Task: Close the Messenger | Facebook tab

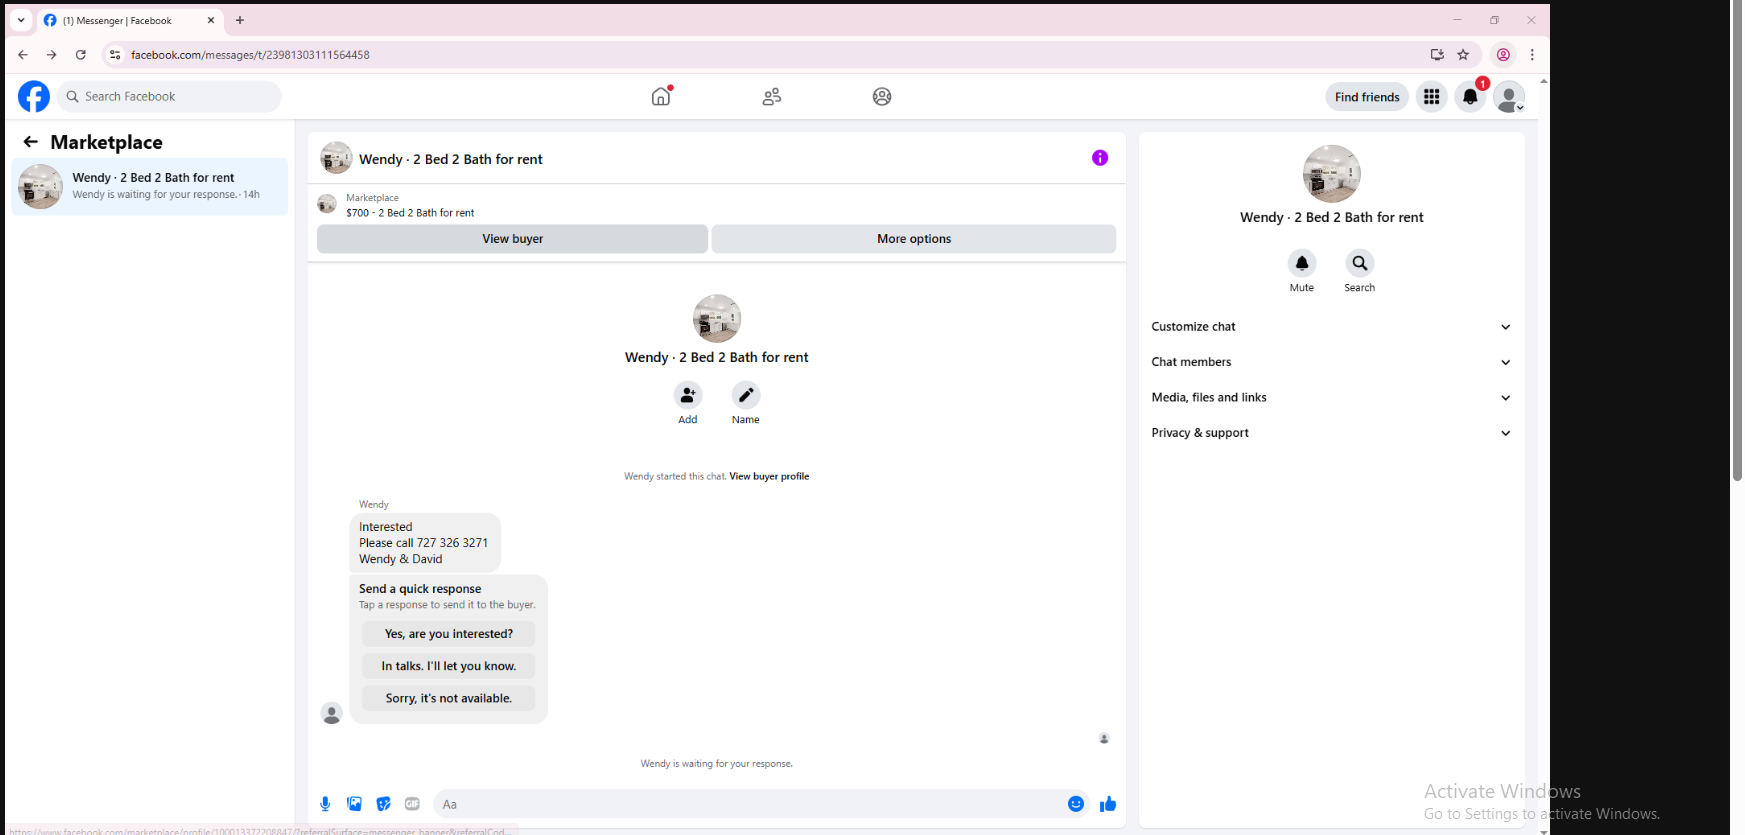Action: tap(211, 20)
